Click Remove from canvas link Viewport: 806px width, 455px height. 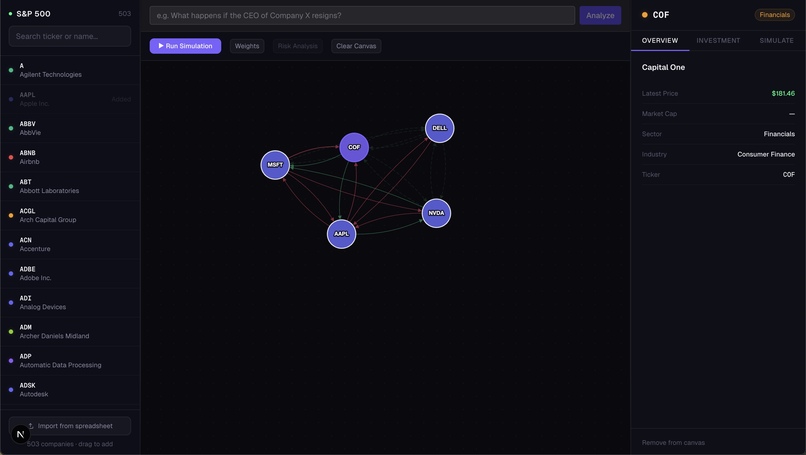point(673,443)
